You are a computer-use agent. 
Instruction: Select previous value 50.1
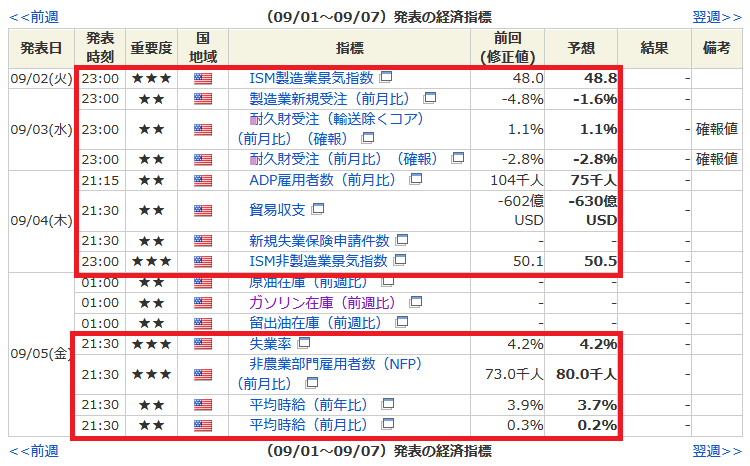[528, 261]
